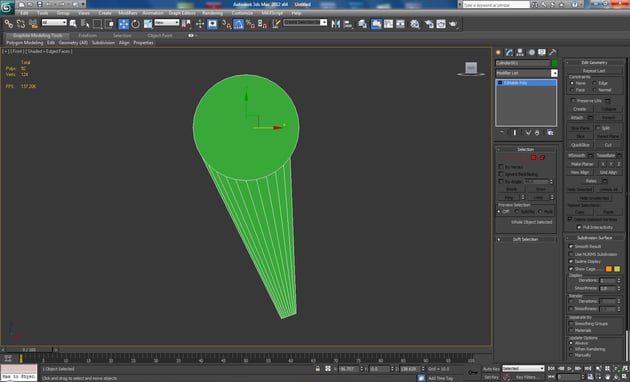630x382 pixels.
Task: Click the Element sub-object selection icon
Action: [542, 158]
